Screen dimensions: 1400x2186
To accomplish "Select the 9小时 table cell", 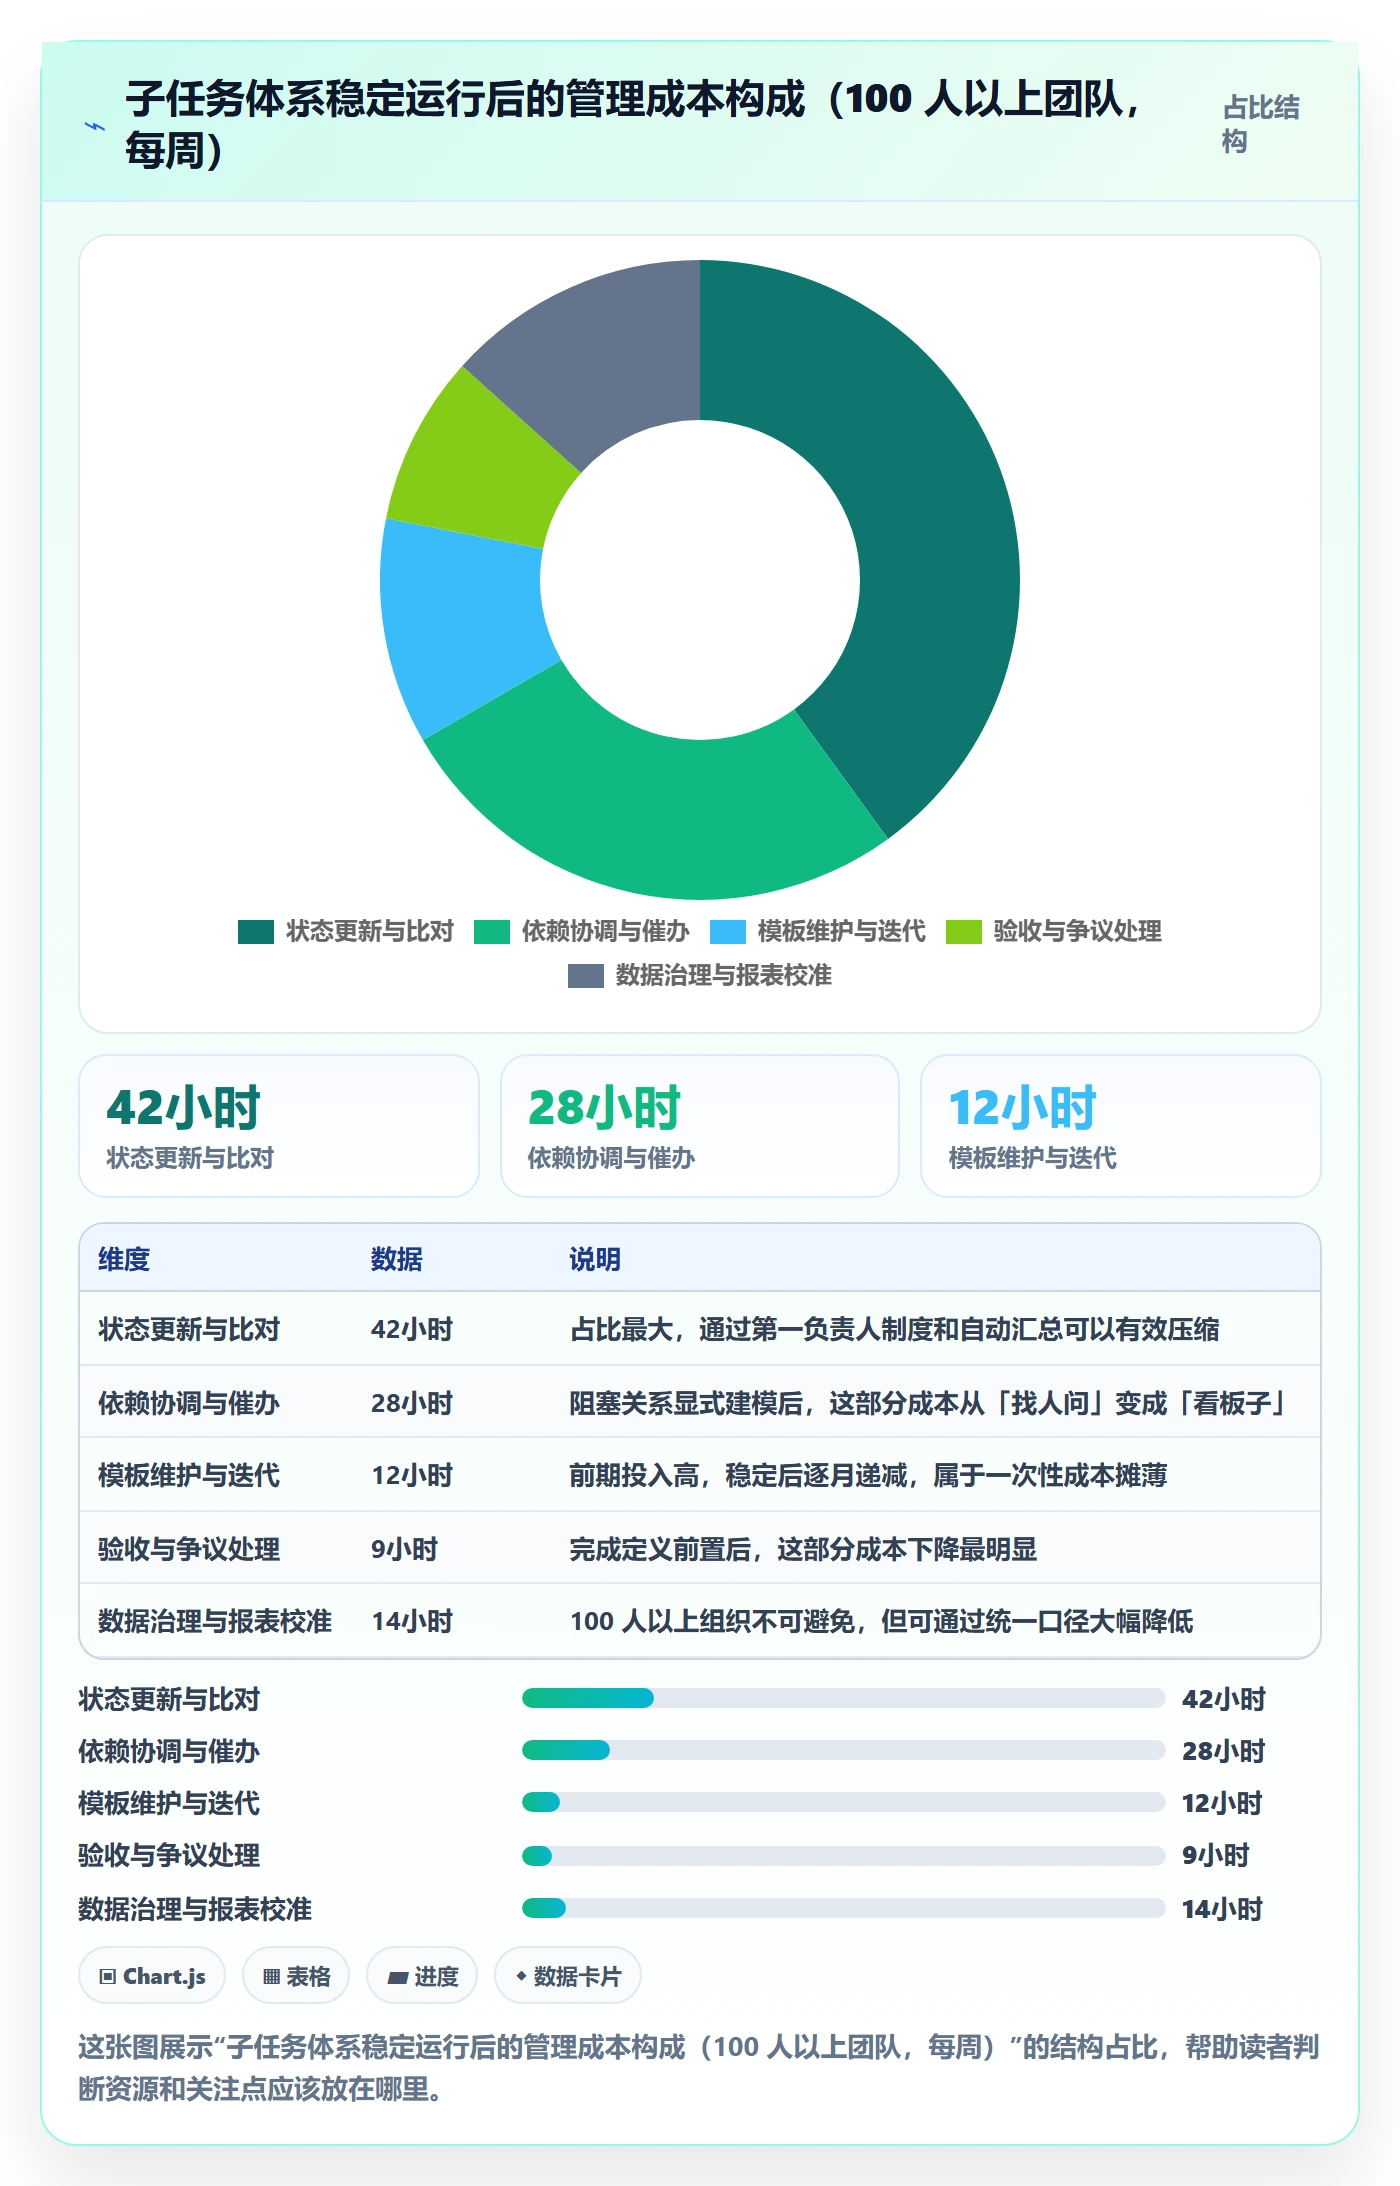I will pyautogui.click(x=405, y=1549).
